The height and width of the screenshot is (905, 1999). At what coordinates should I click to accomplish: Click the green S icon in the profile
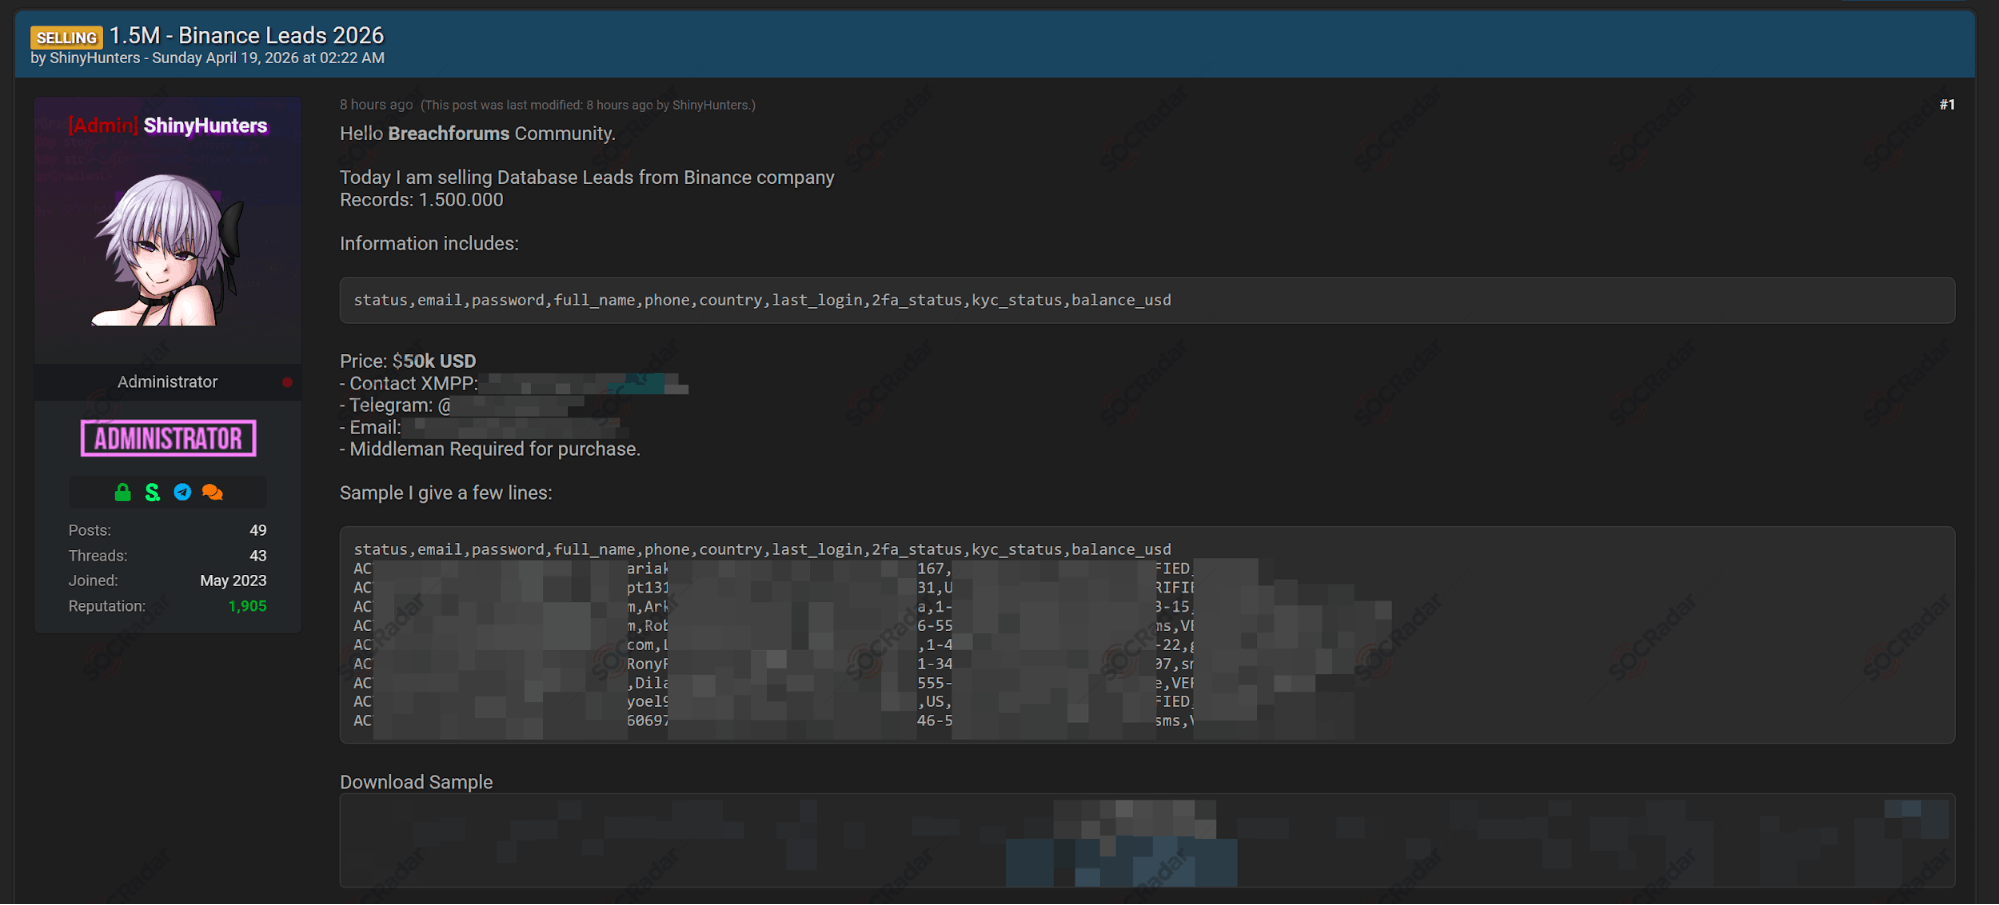coord(152,492)
